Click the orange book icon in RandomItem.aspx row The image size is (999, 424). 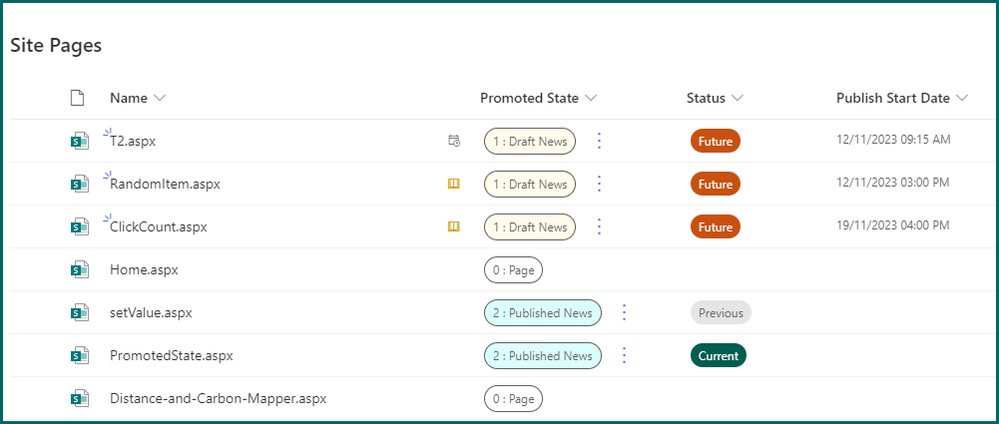(x=453, y=184)
